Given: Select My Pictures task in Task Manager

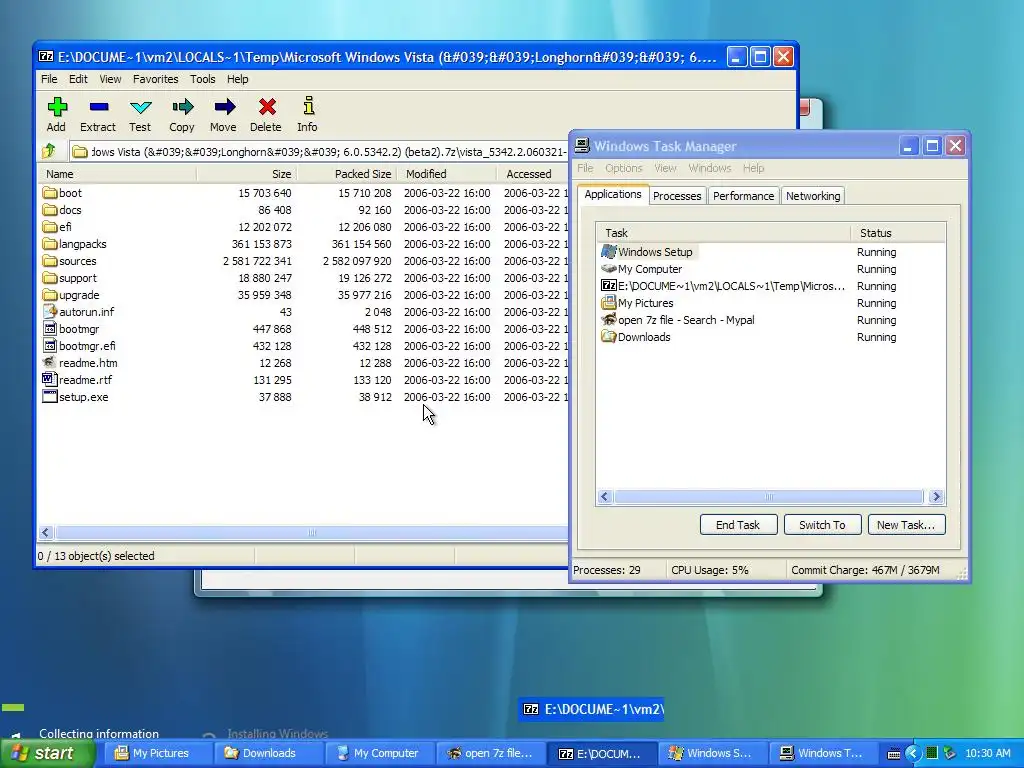Looking at the screenshot, I should (x=637, y=303).
